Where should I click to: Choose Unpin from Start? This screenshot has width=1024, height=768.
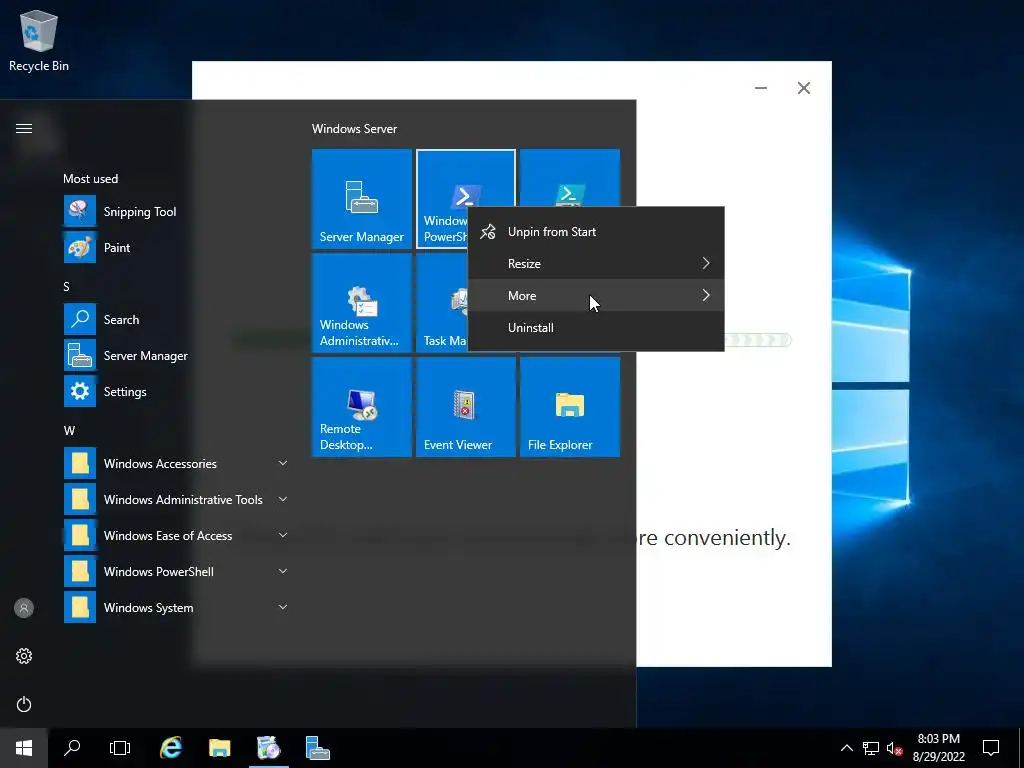tap(596, 231)
